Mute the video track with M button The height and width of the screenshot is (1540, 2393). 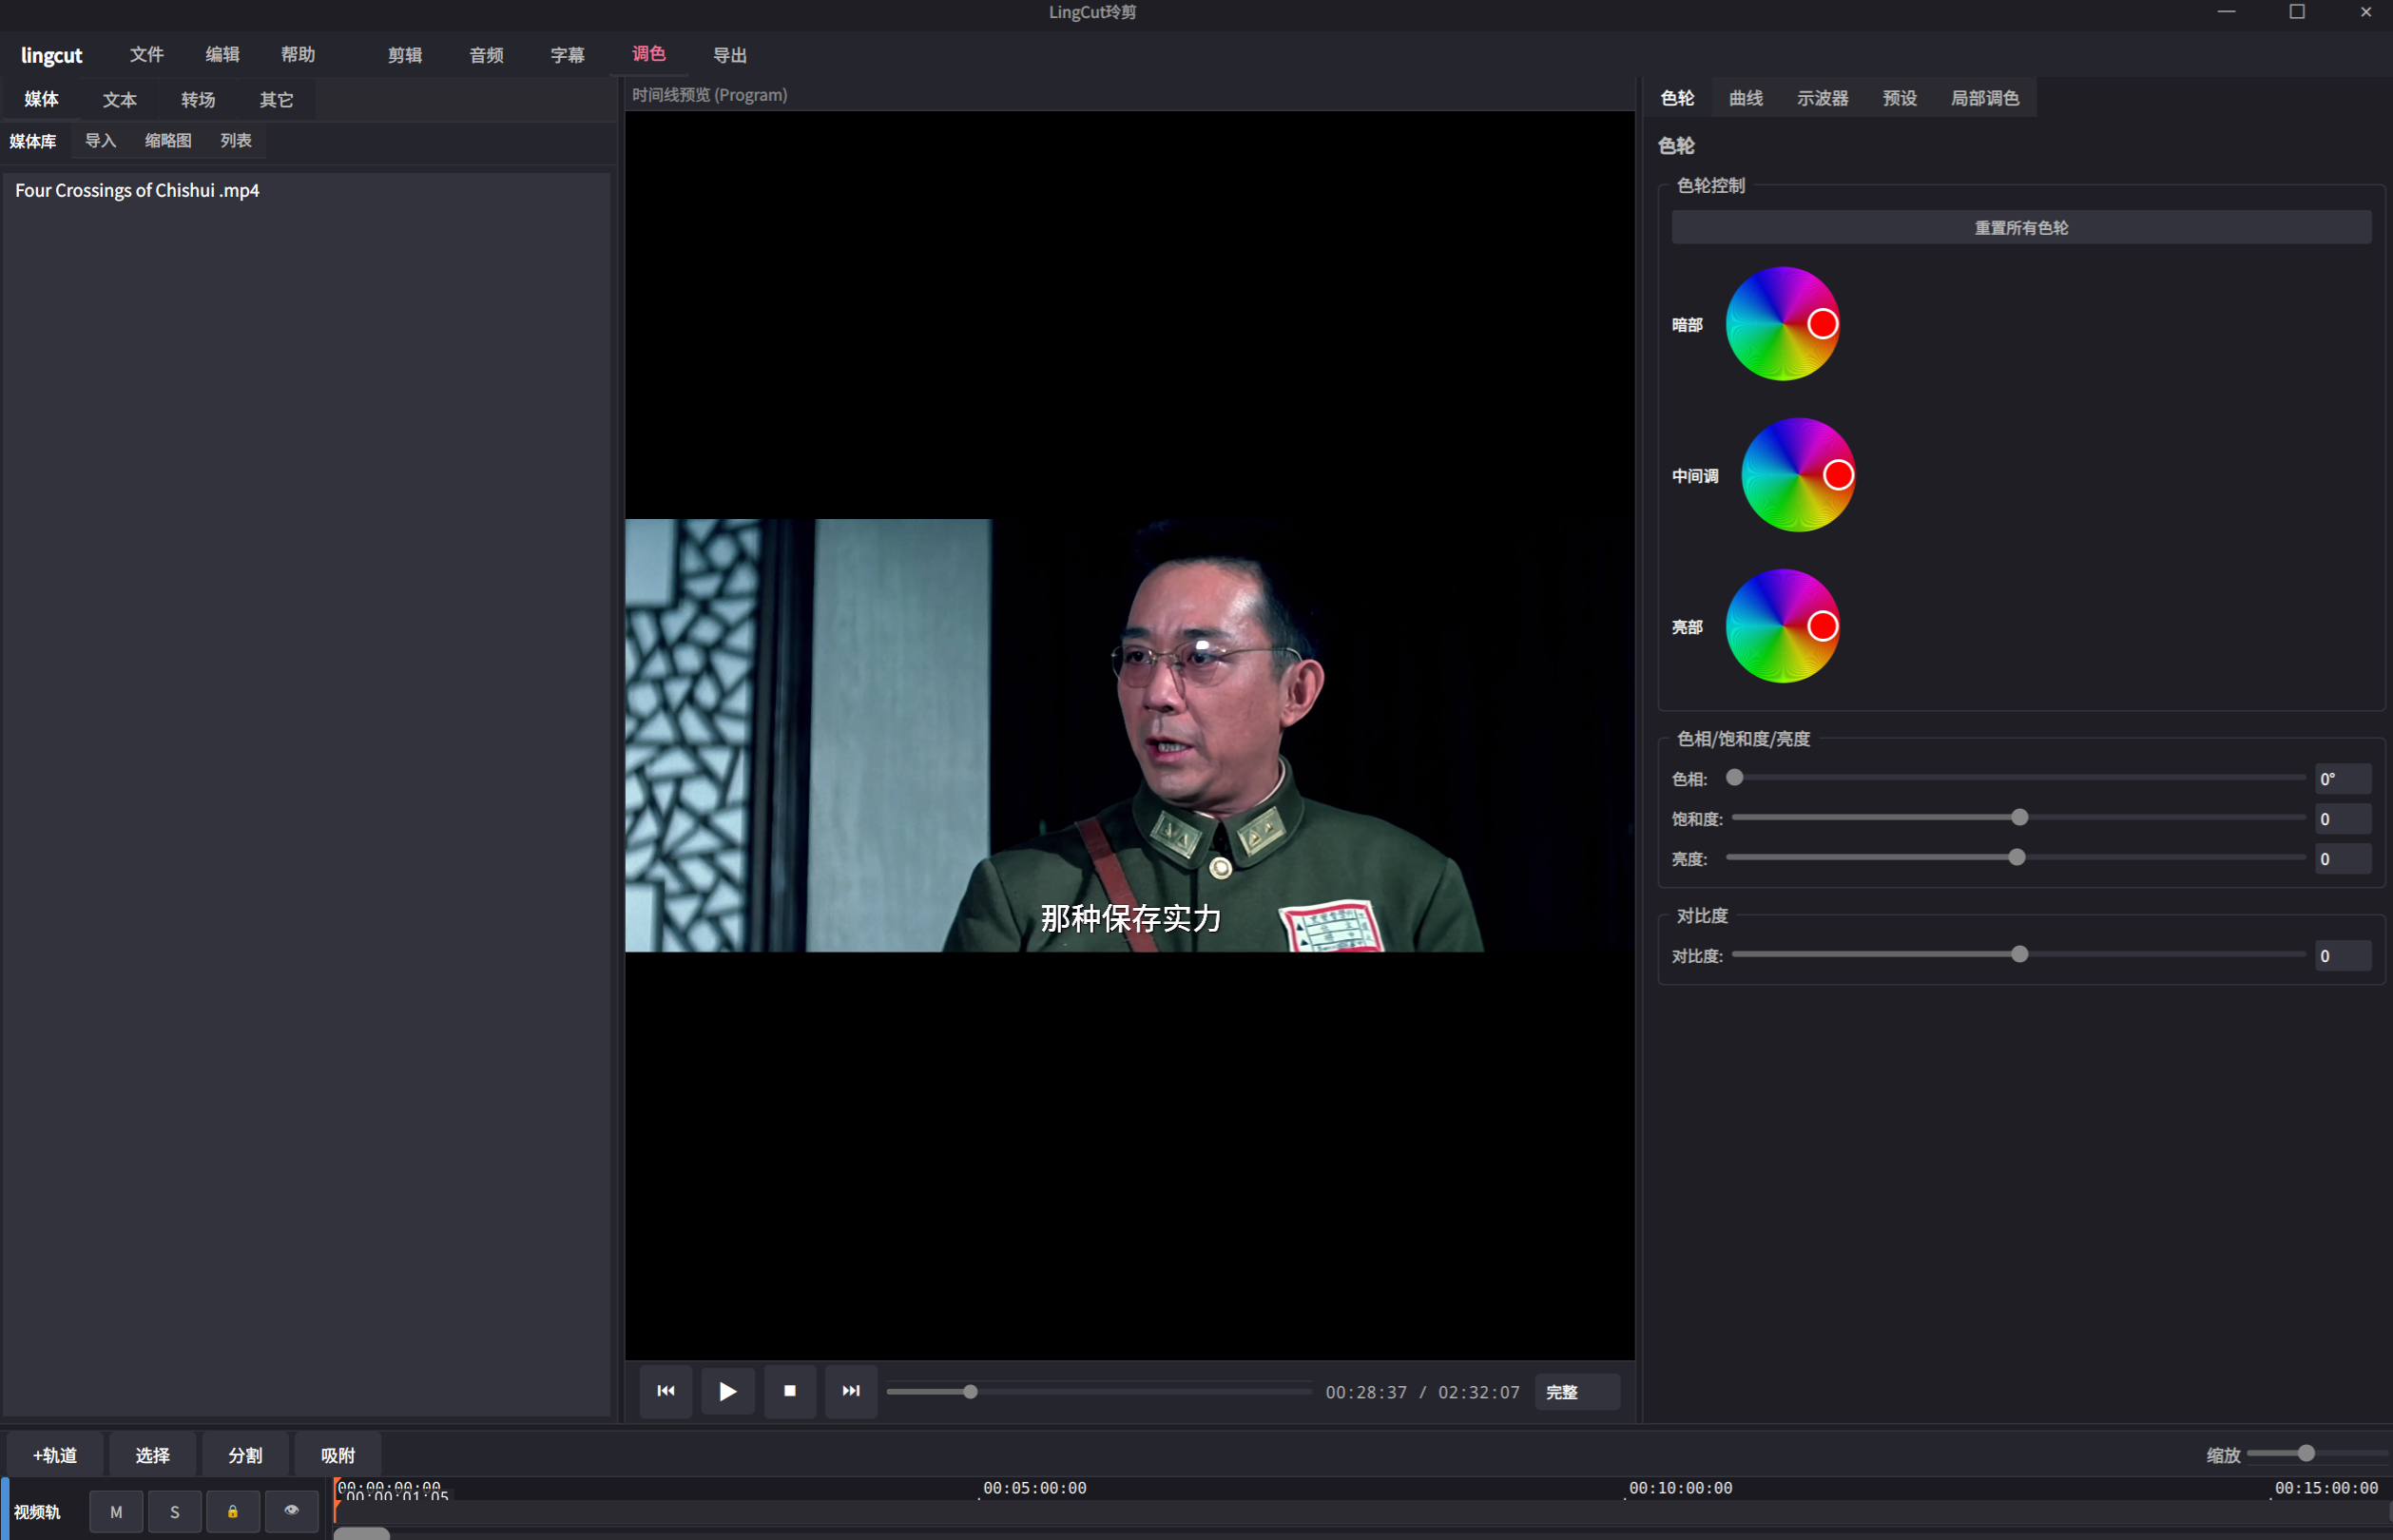click(116, 1512)
